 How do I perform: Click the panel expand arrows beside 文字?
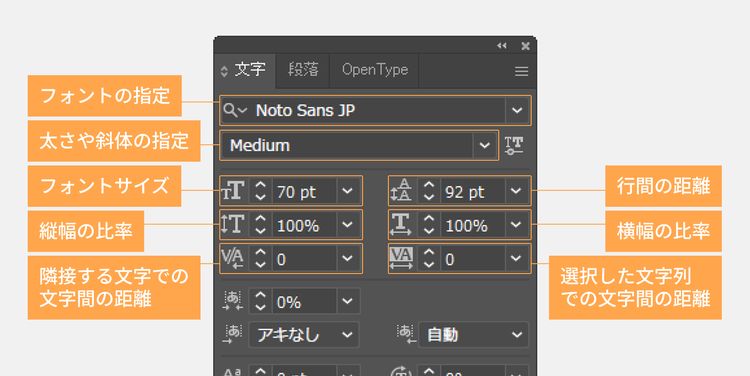(x=224, y=71)
